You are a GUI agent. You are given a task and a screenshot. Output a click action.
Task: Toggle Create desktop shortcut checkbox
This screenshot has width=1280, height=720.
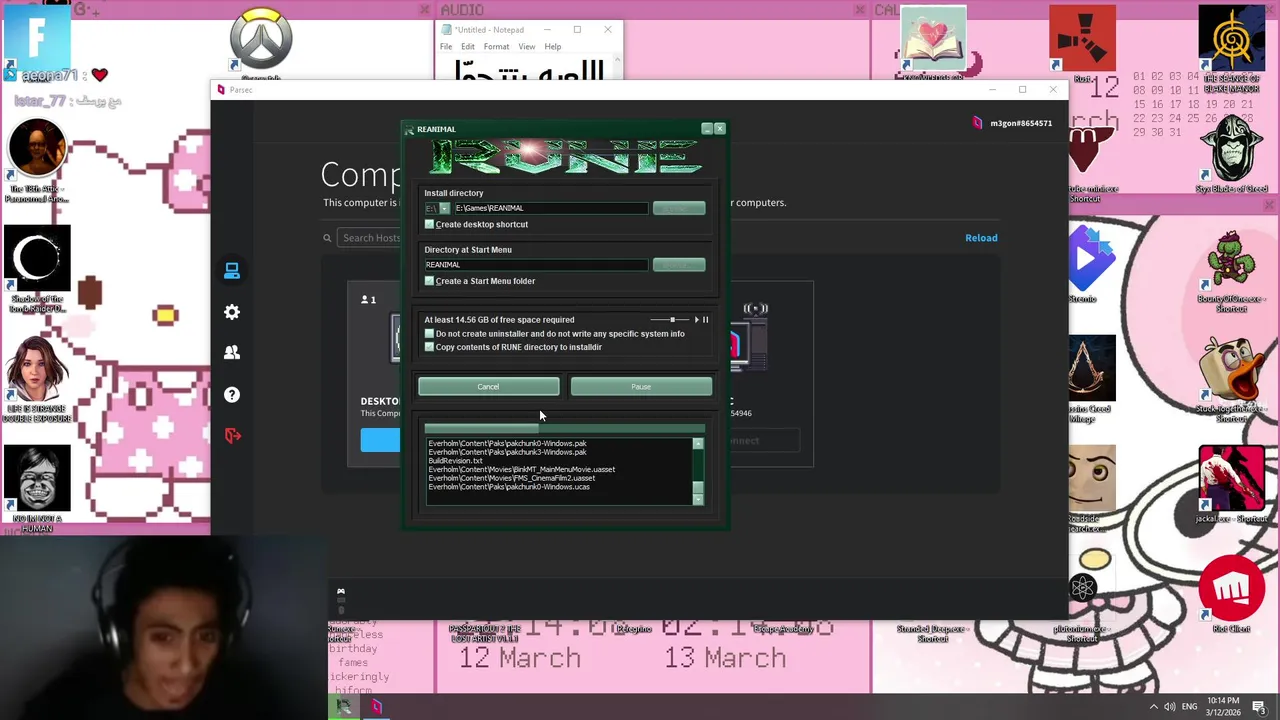pyautogui.click(x=429, y=225)
